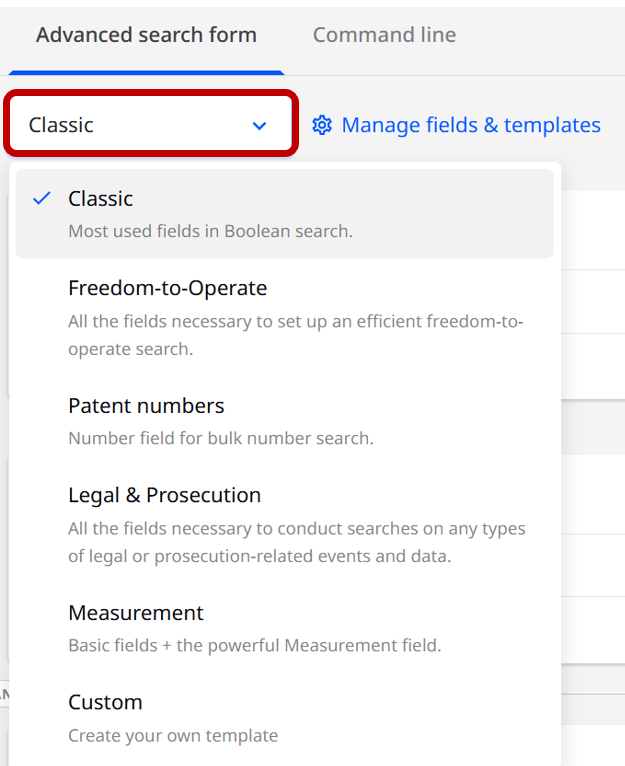This screenshot has width=625, height=766.
Task: Click 'Number field for bulk number search' text
Action: (x=220, y=438)
